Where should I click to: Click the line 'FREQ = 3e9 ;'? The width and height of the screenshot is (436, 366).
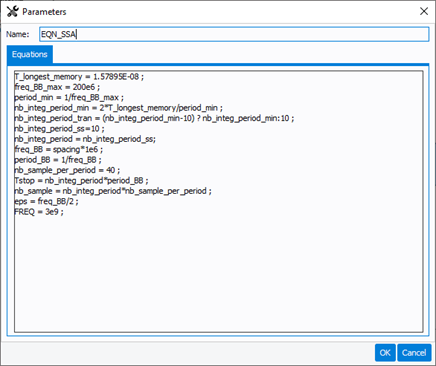[x=39, y=212]
